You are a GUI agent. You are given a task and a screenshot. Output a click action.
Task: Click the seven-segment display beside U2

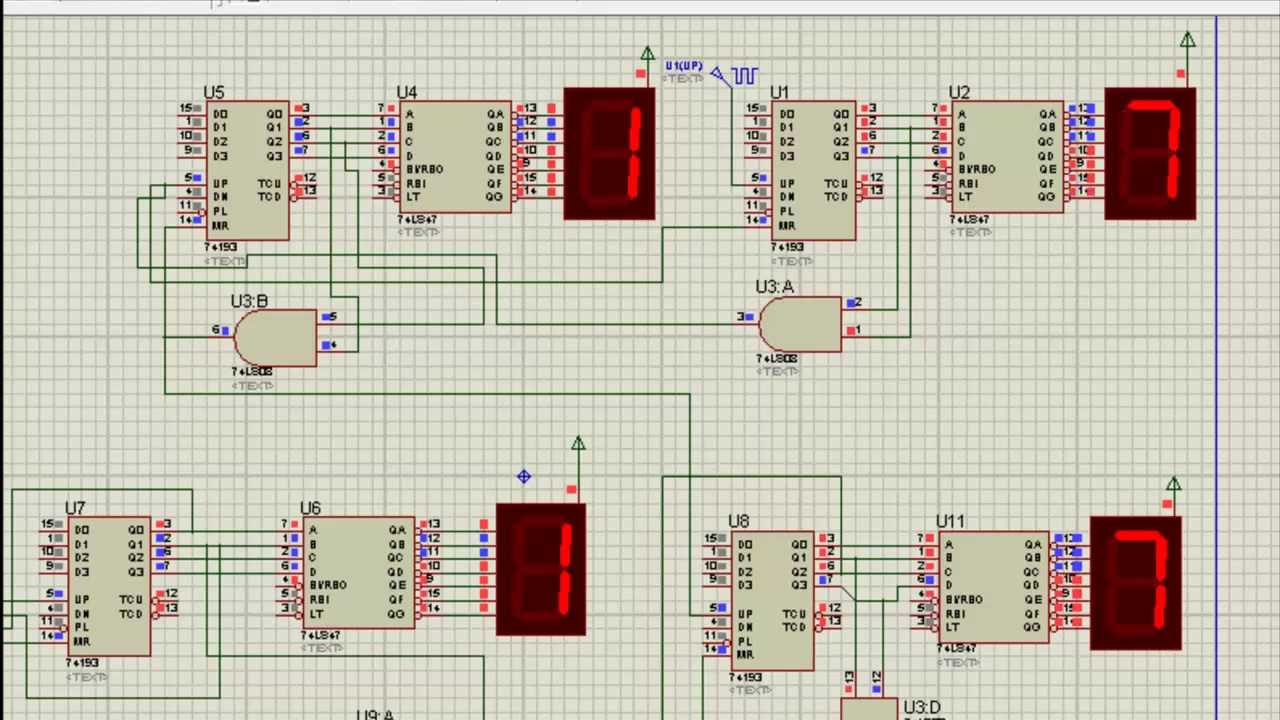click(x=1150, y=154)
